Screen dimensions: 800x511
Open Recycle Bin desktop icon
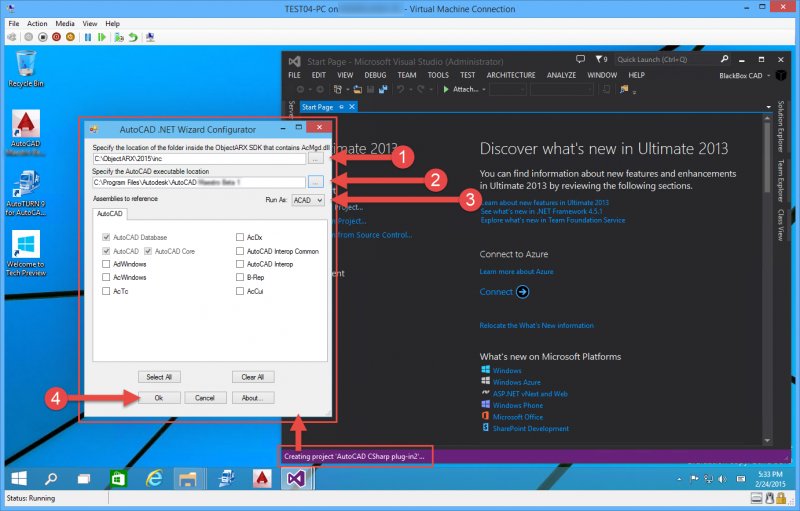[x=26, y=69]
